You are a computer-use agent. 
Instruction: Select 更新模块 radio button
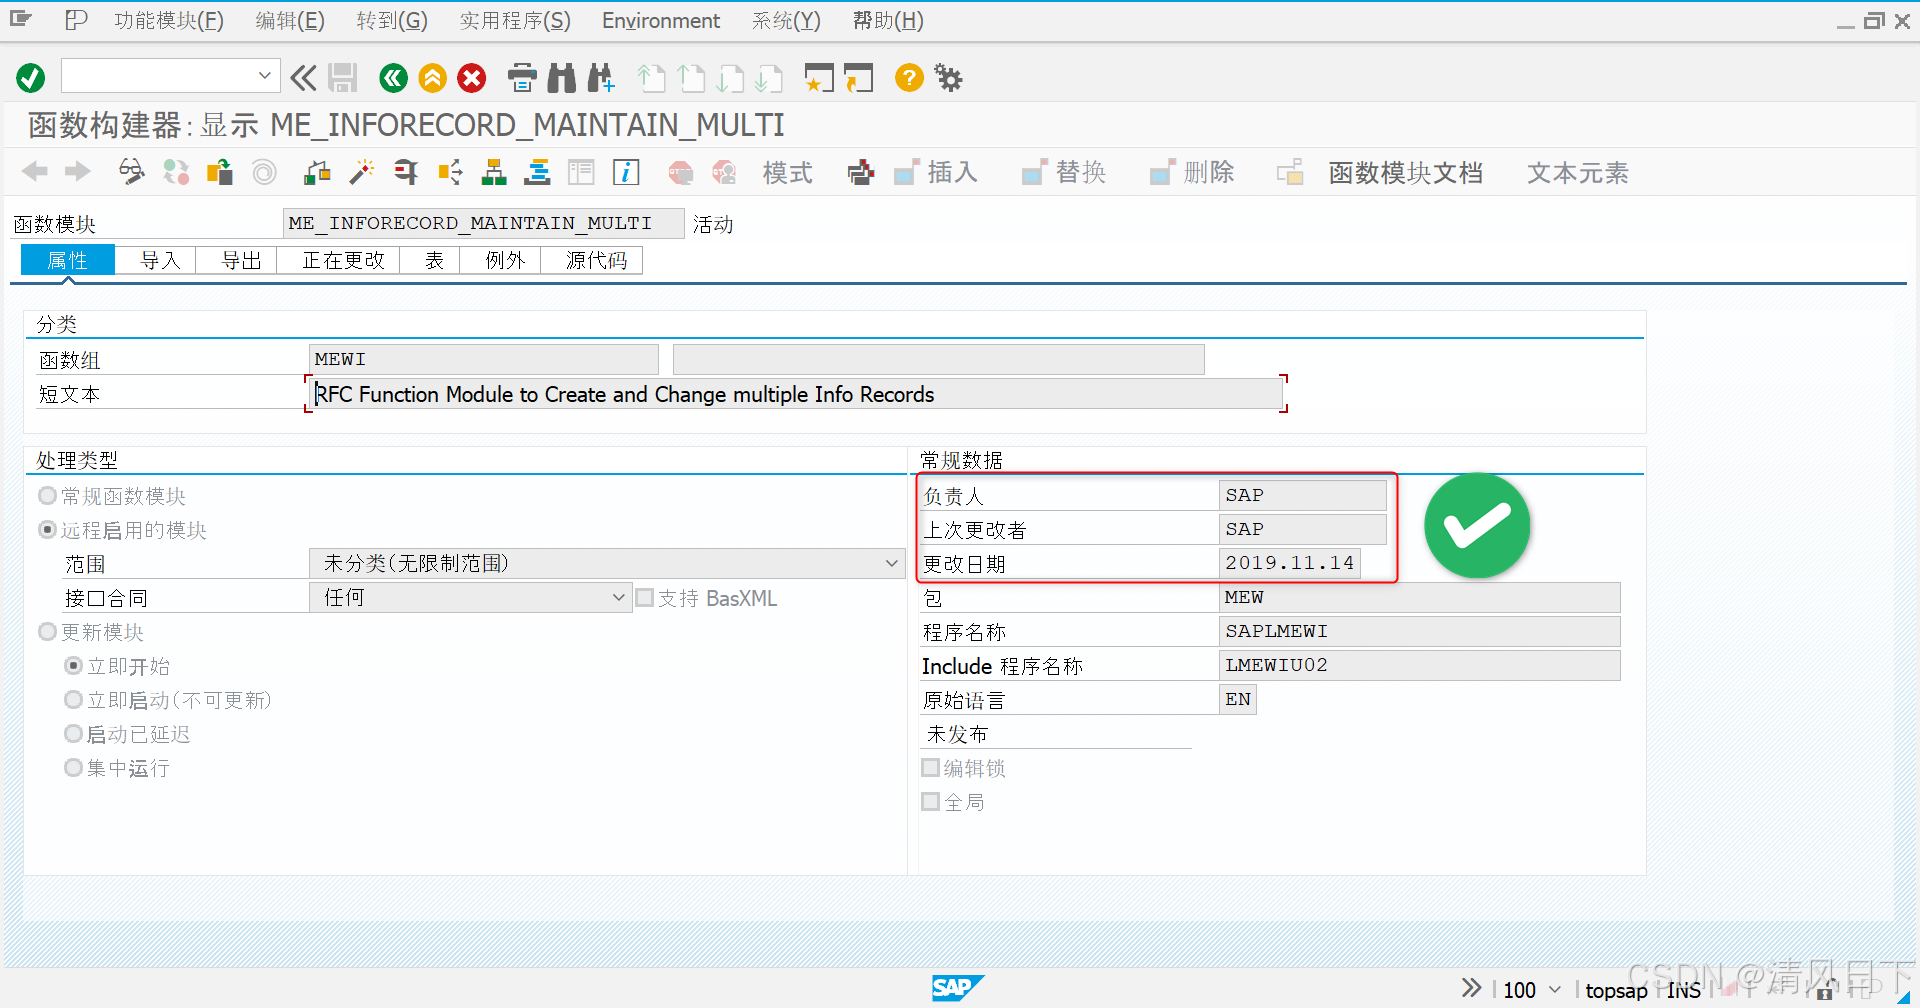(x=47, y=632)
